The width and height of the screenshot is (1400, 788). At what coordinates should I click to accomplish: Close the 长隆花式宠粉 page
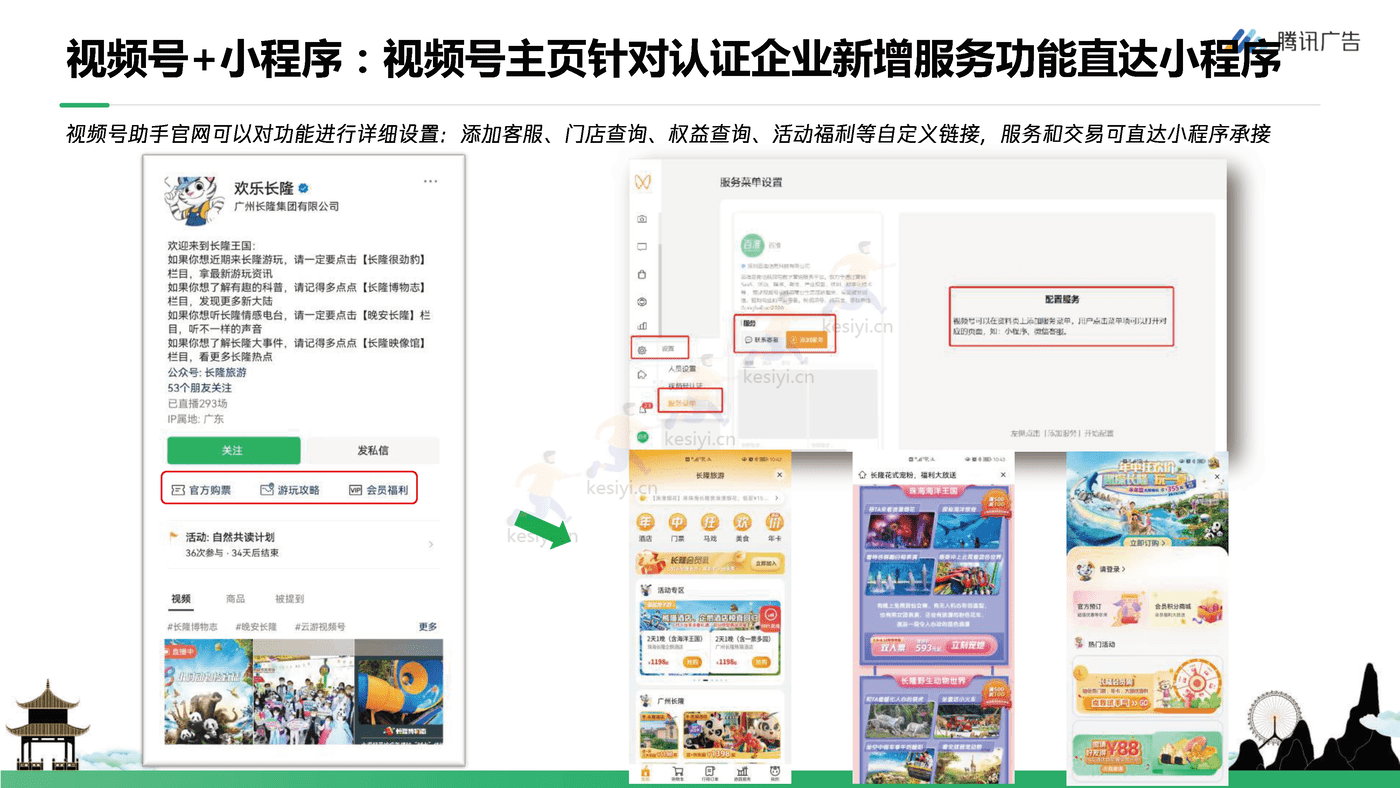click(x=1004, y=475)
